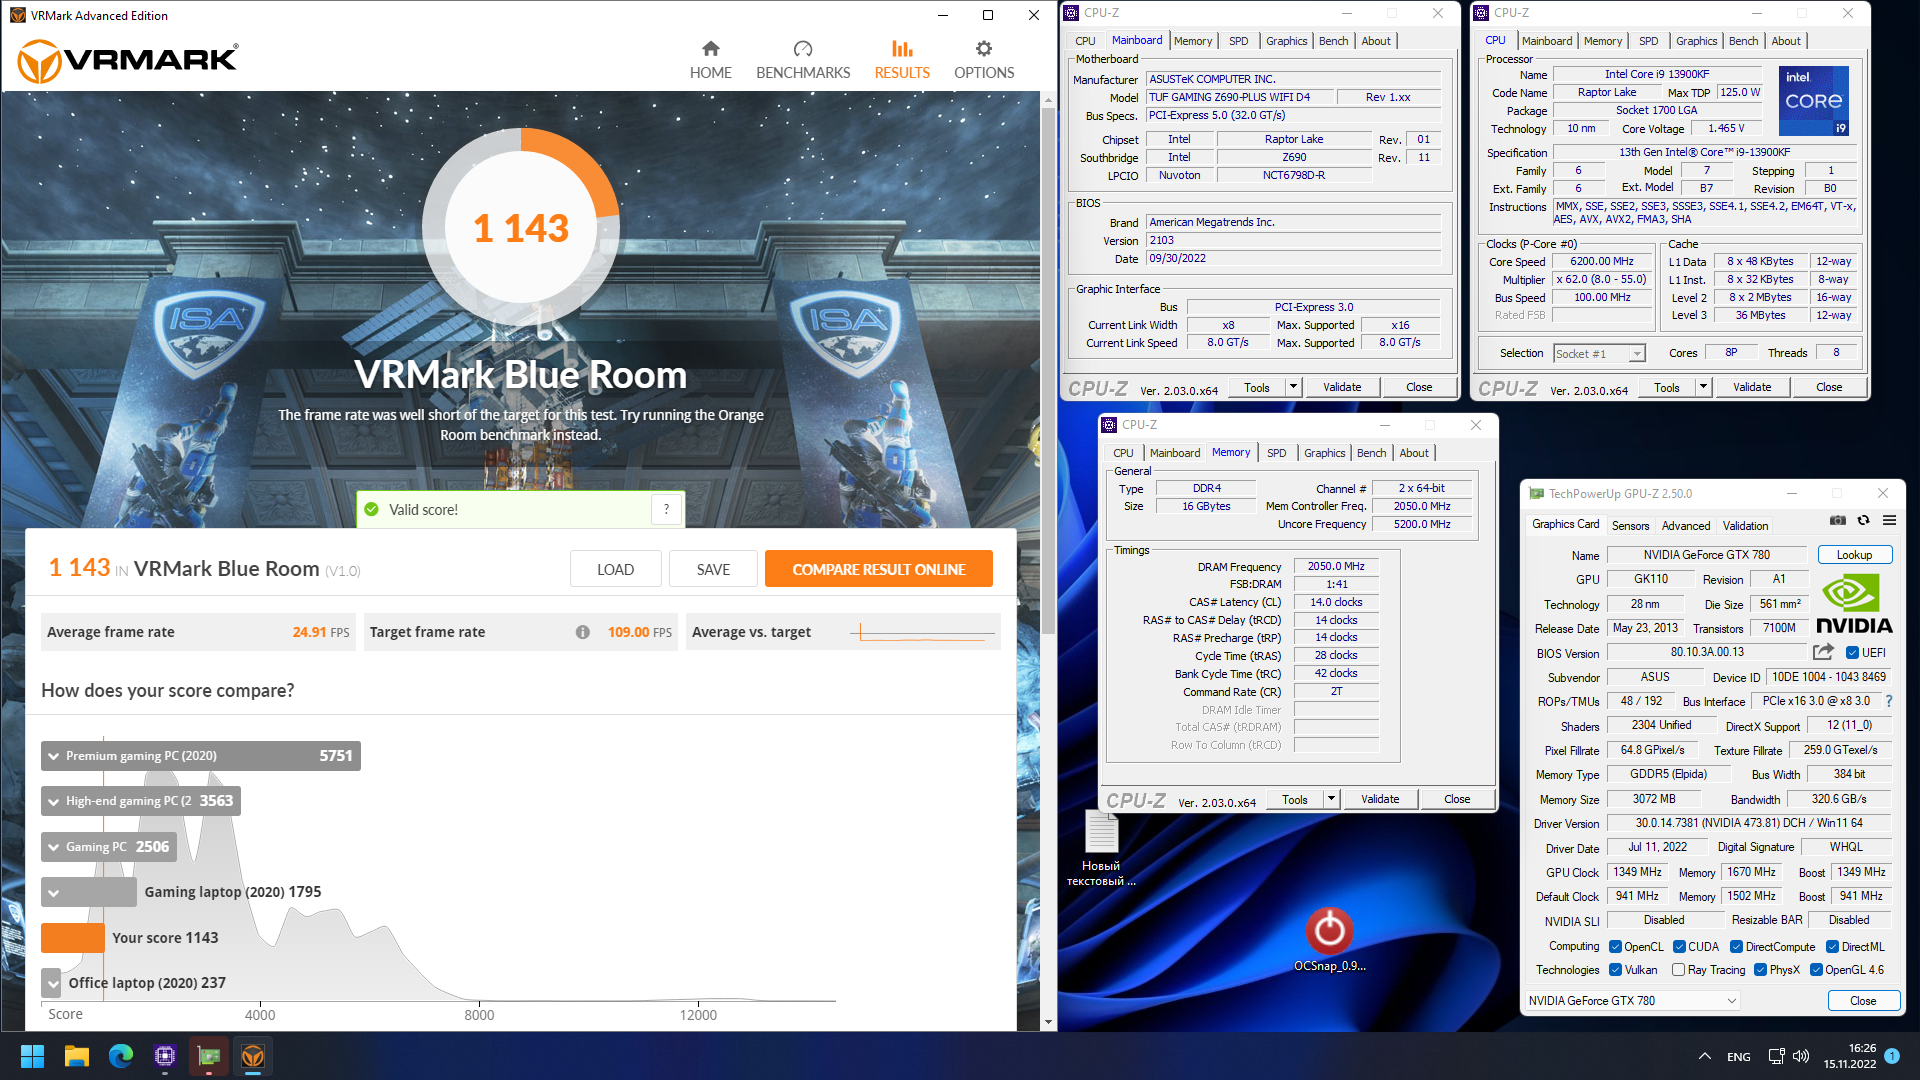The width and height of the screenshot is (1920, 1080).
Task: Switch to Sensors tab in GPU-Z
Action: click(x=1630, y=526)
